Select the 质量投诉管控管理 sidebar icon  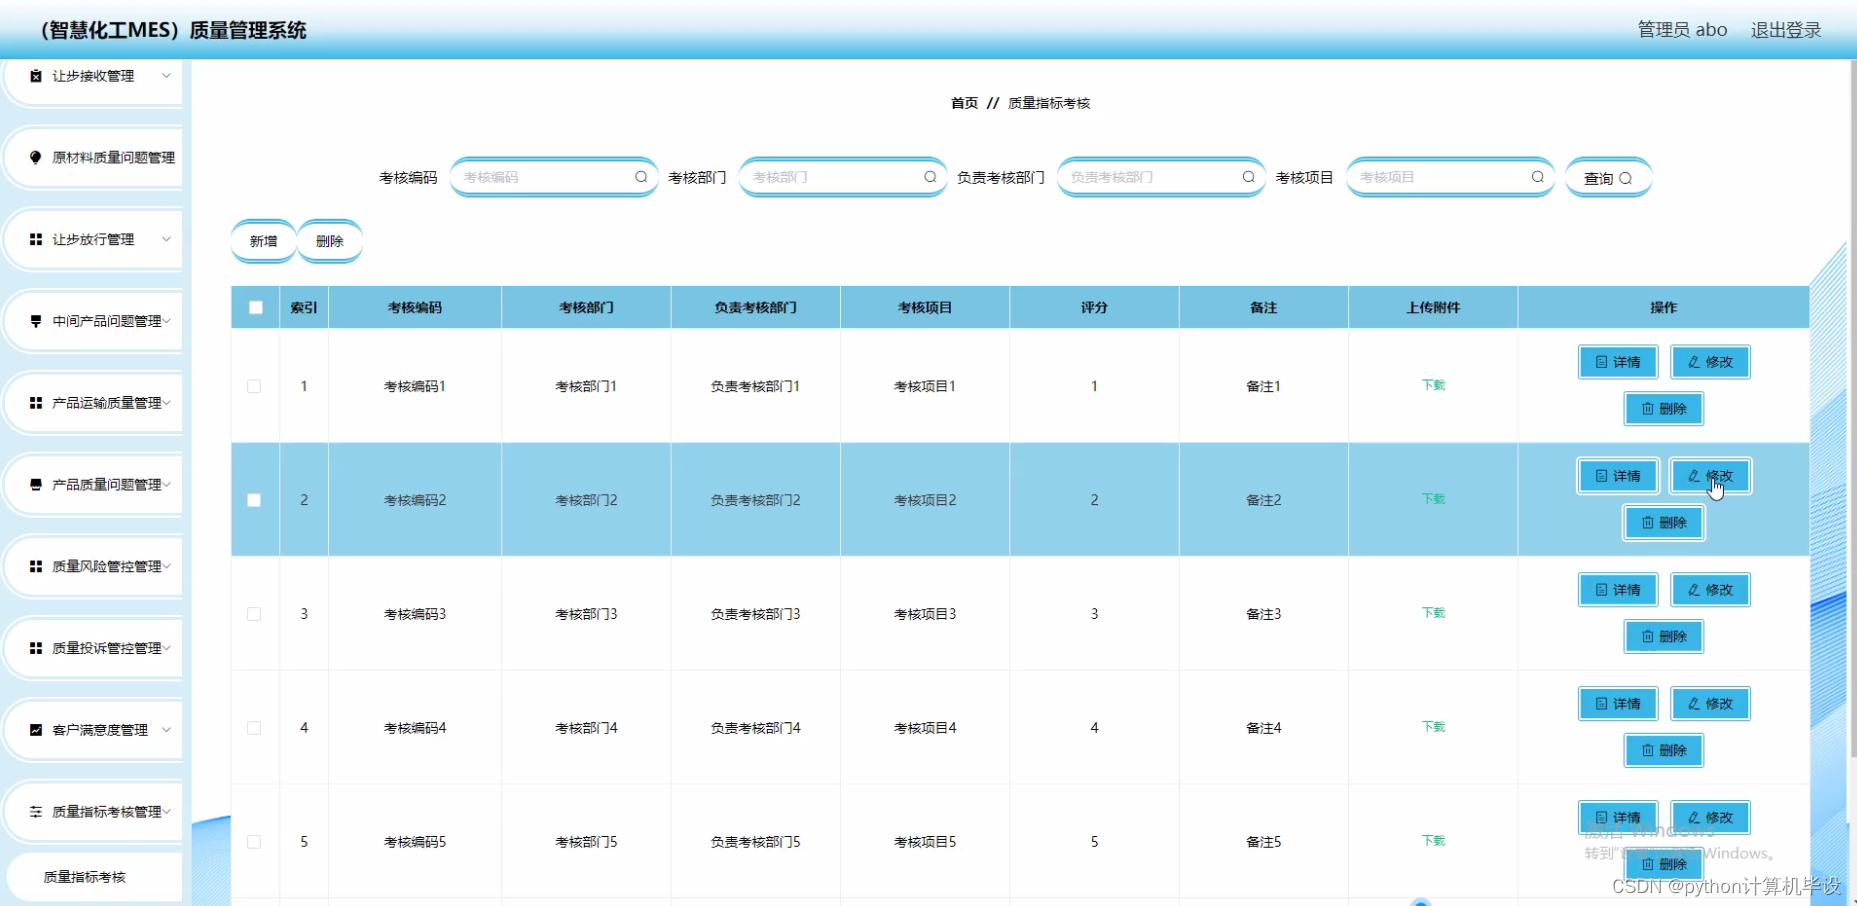coord(35,648)
